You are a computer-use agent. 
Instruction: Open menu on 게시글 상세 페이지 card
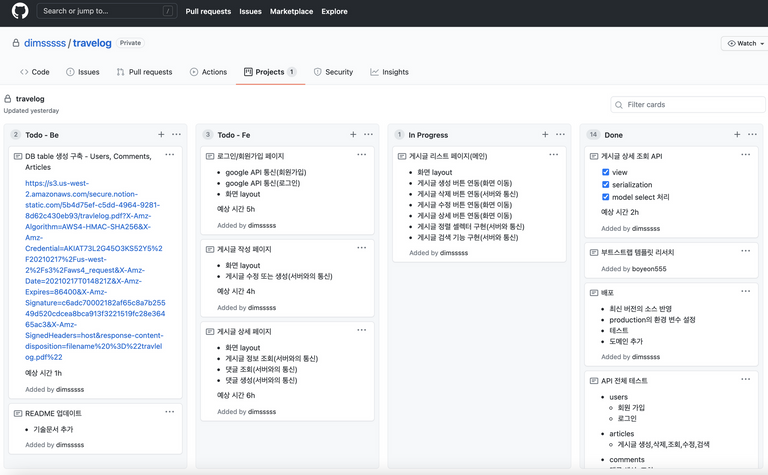pos(361,330)
